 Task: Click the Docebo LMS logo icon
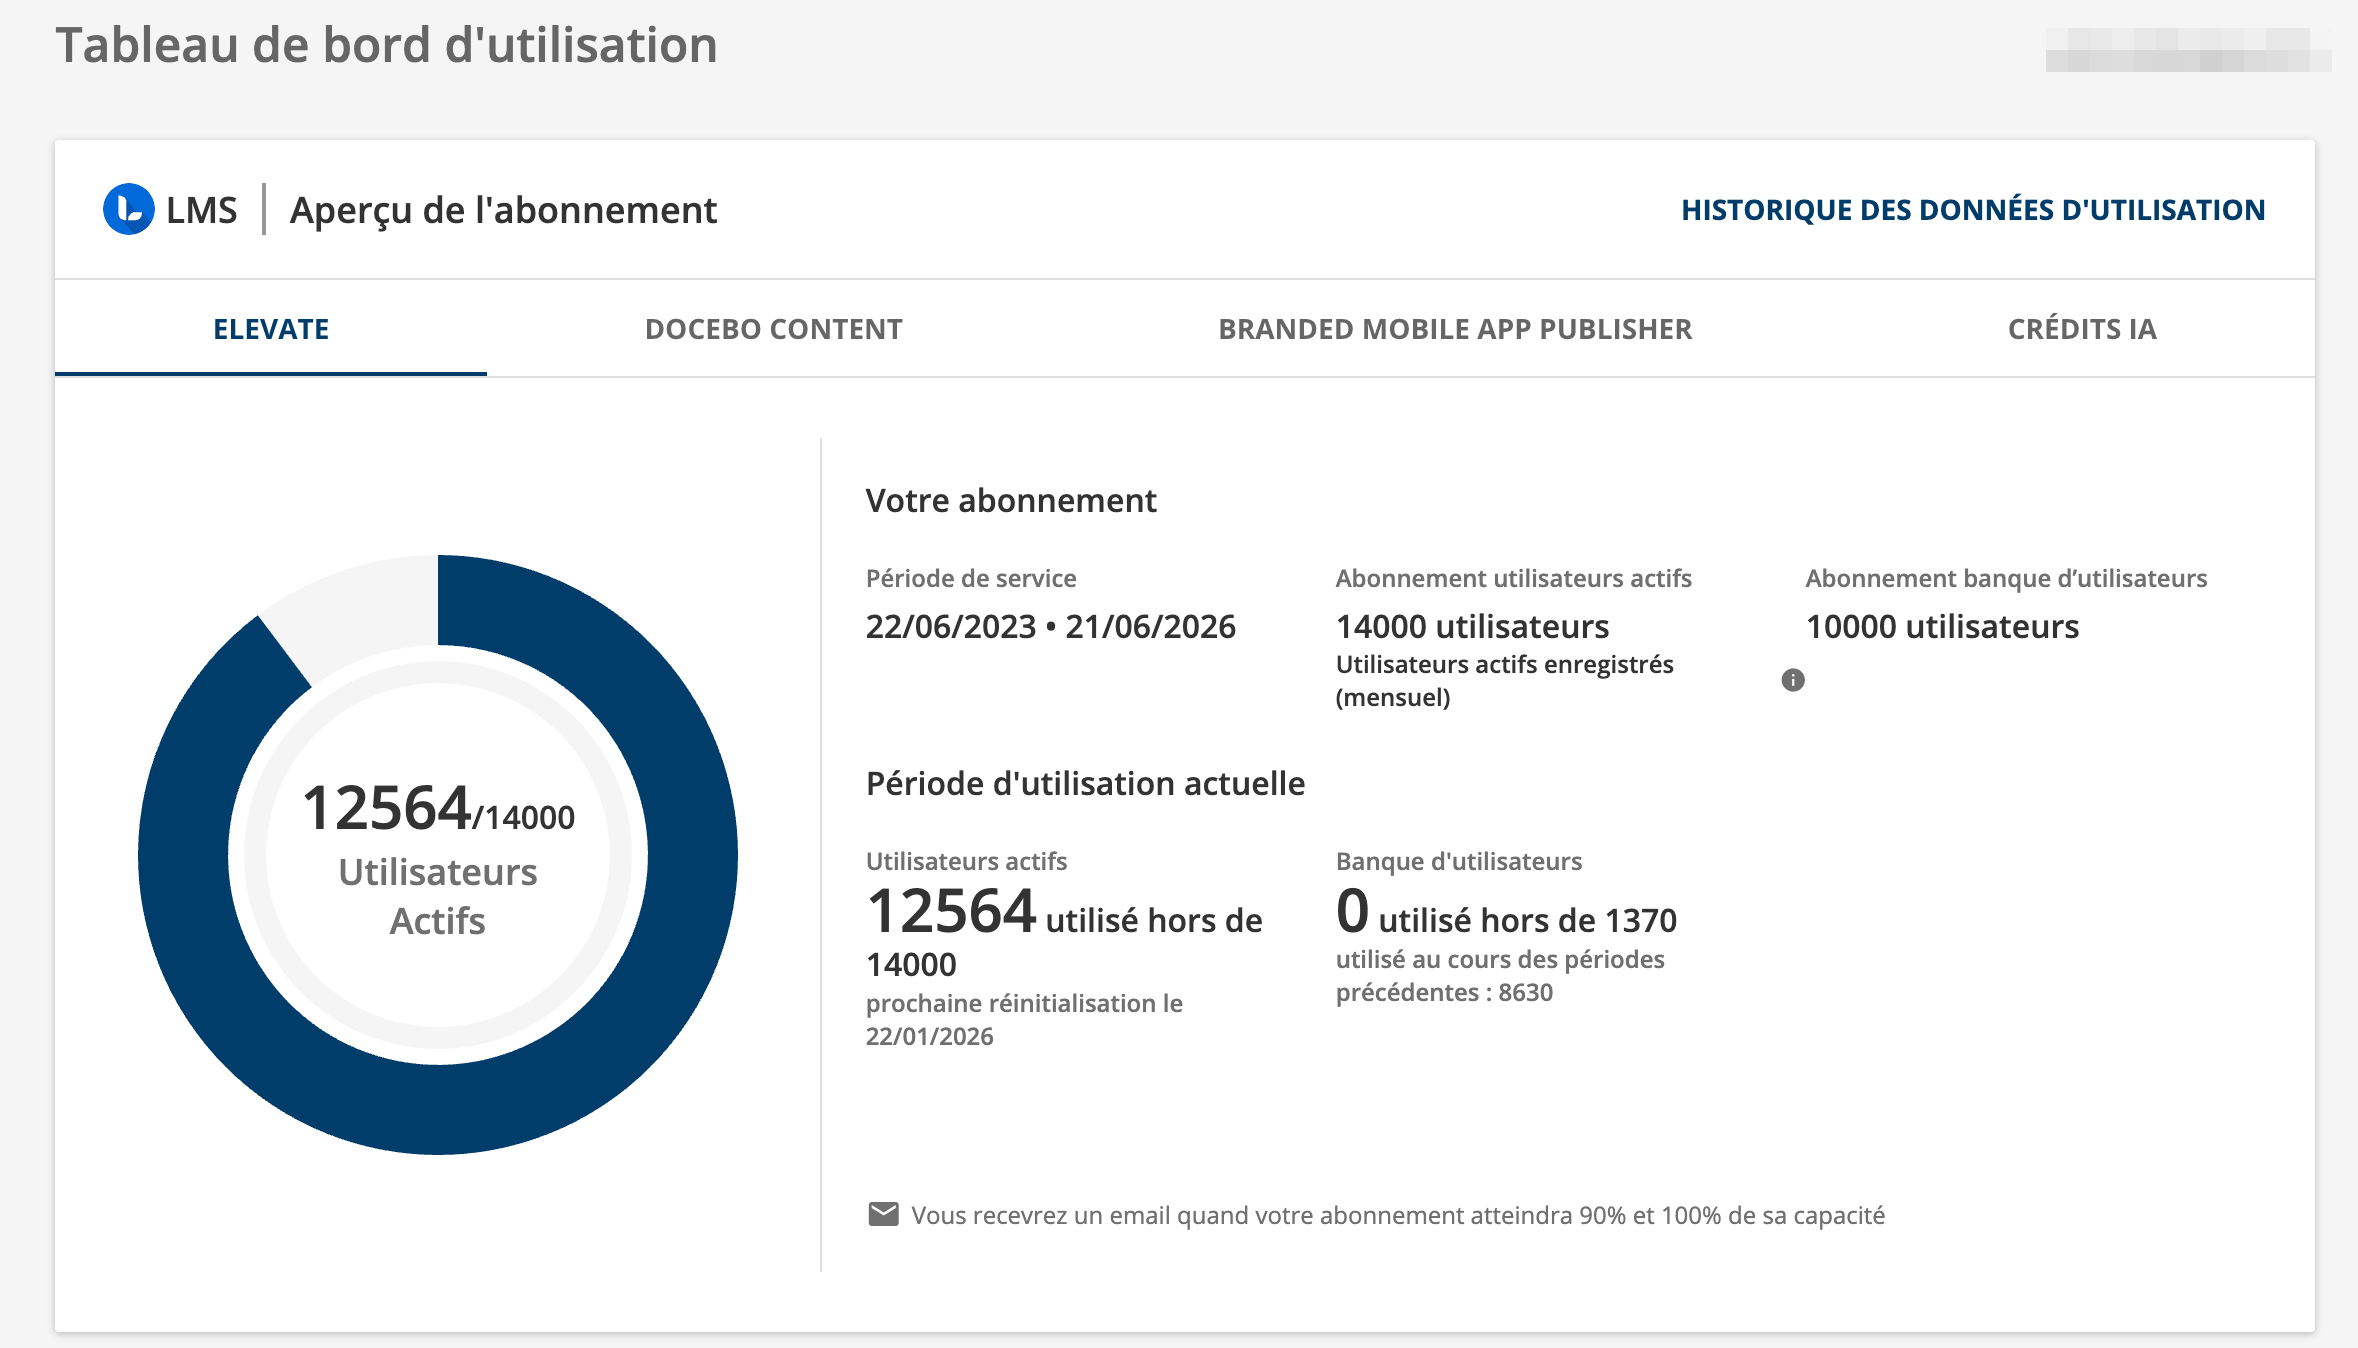click(x=128, y=209)
